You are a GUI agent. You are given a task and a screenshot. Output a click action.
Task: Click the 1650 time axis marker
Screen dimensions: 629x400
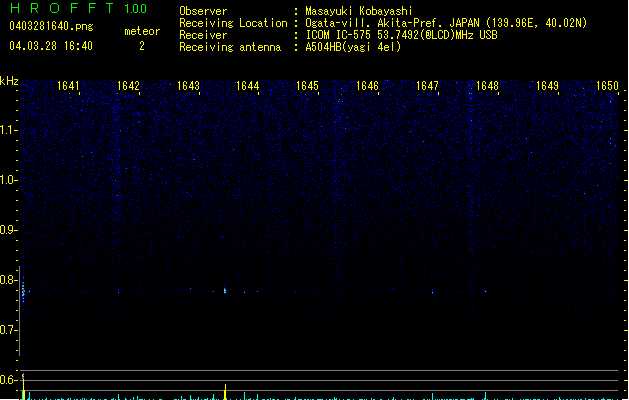pyautogui.click(x=607, y=86)
